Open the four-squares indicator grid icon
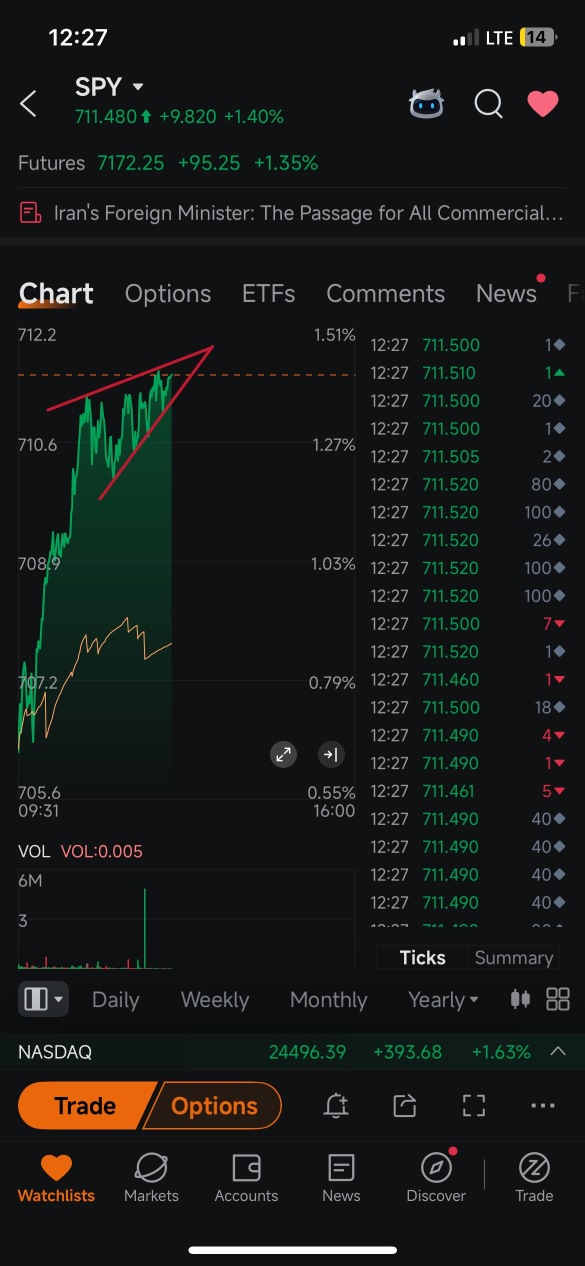 (558, 999)
